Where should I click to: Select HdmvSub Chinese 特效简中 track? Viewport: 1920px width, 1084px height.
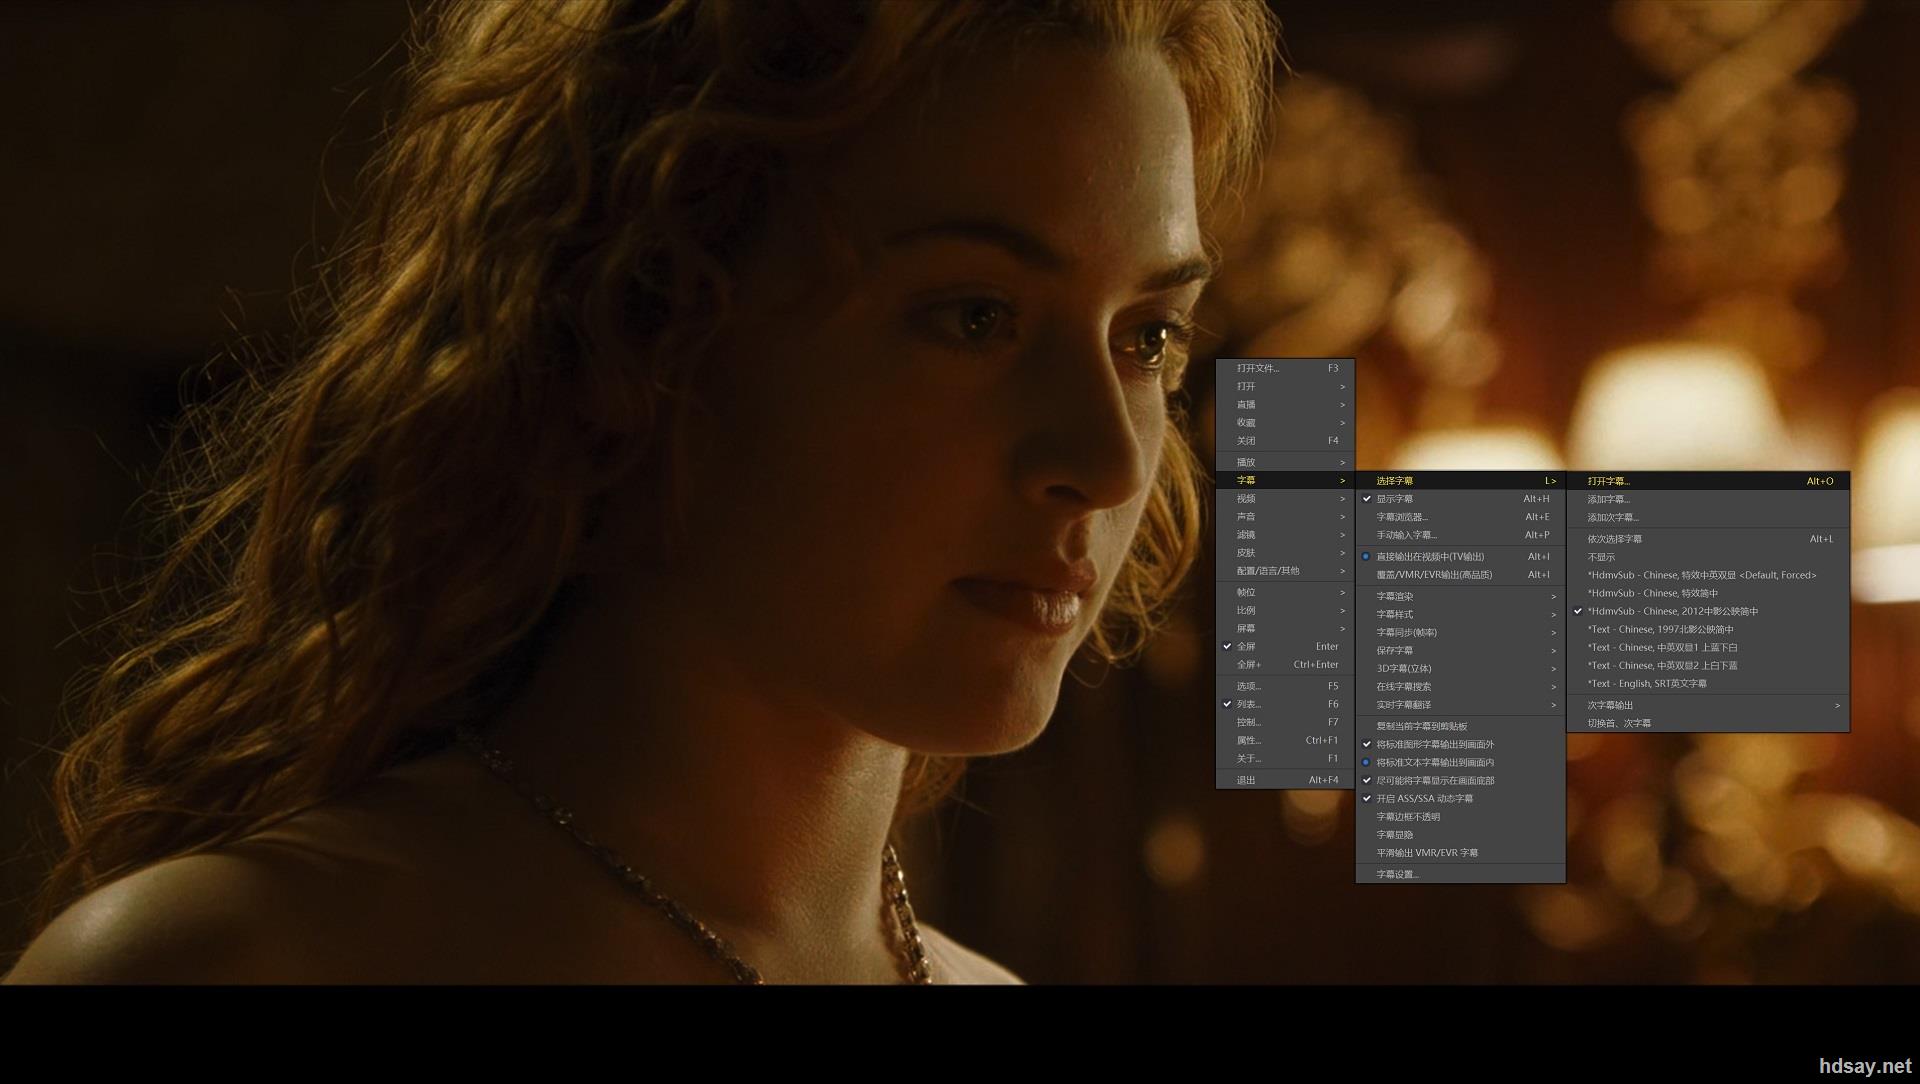point(1708,593)
